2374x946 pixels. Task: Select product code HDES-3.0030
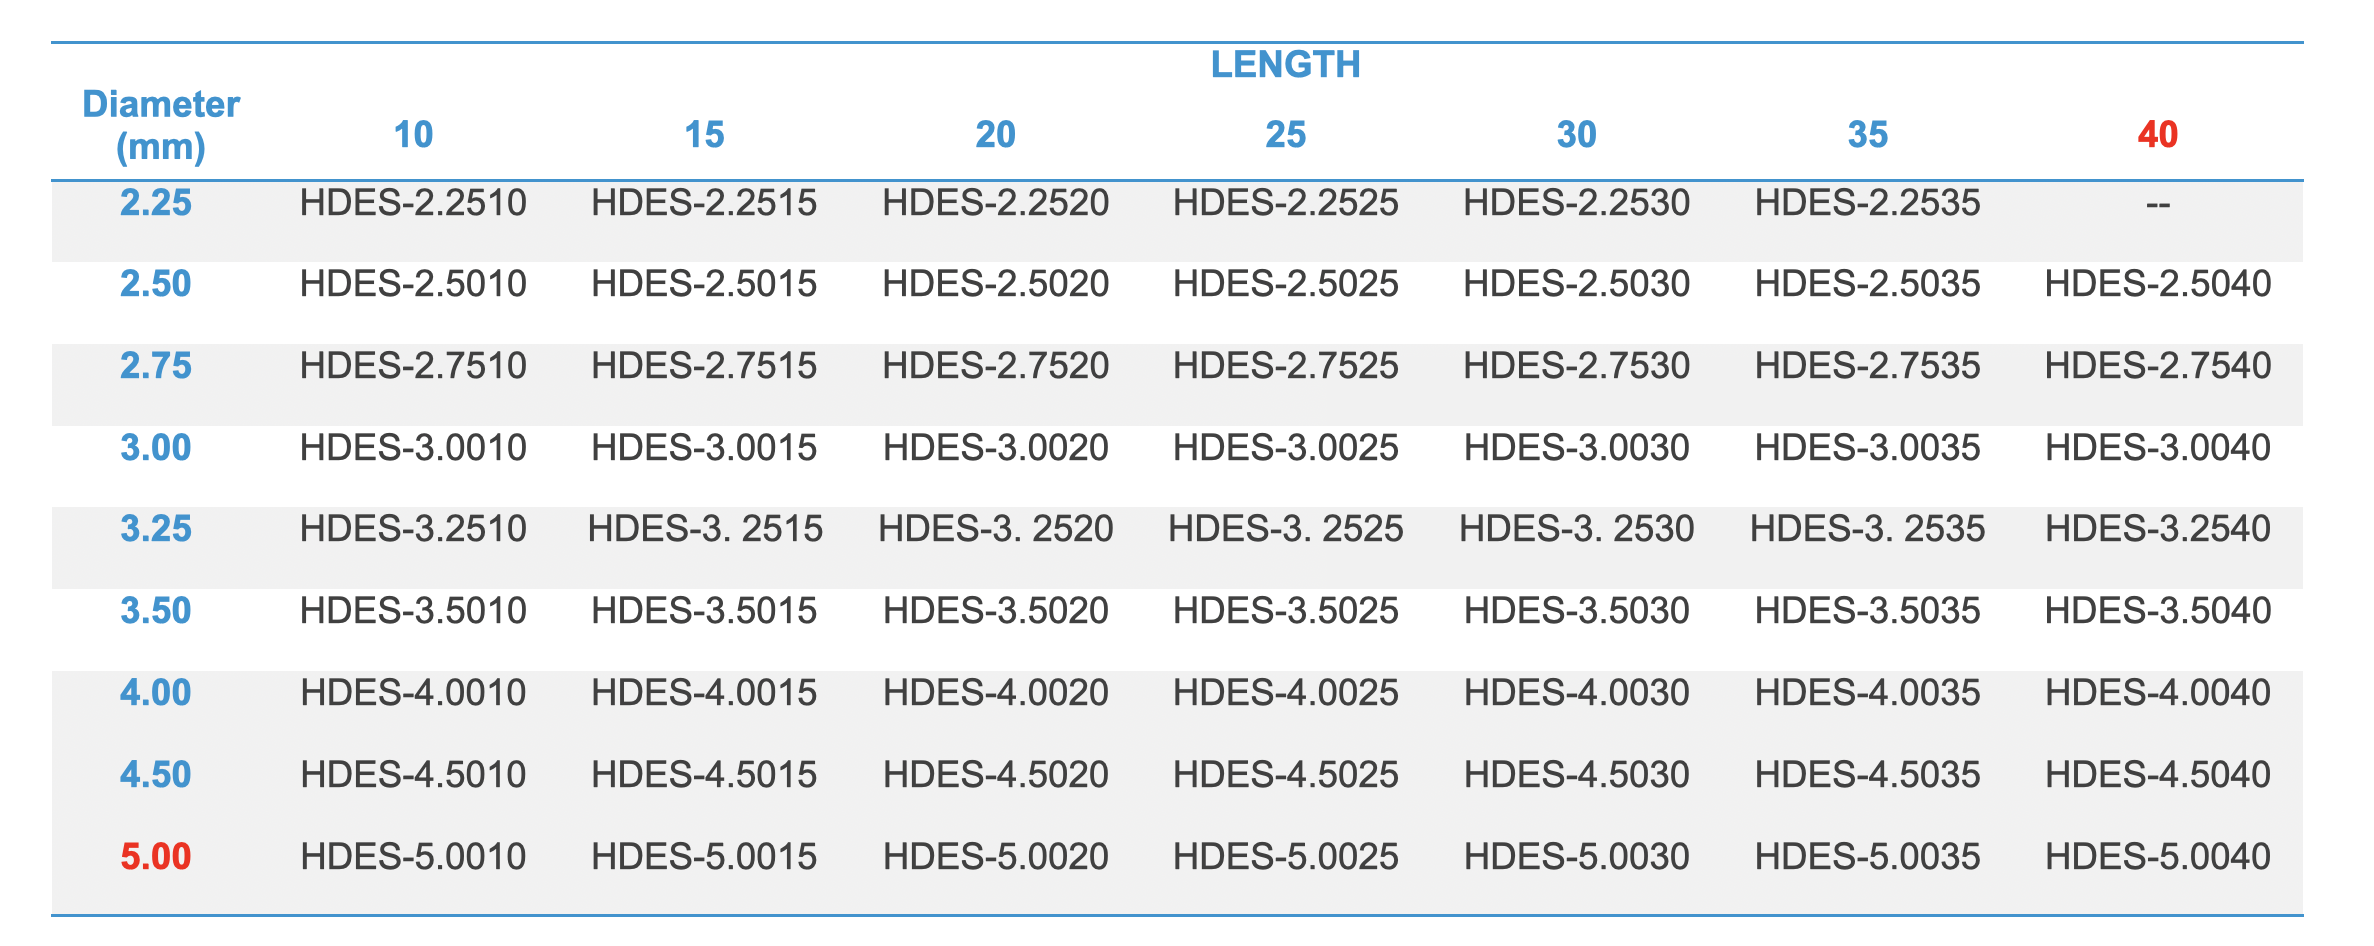point(1576,448)
